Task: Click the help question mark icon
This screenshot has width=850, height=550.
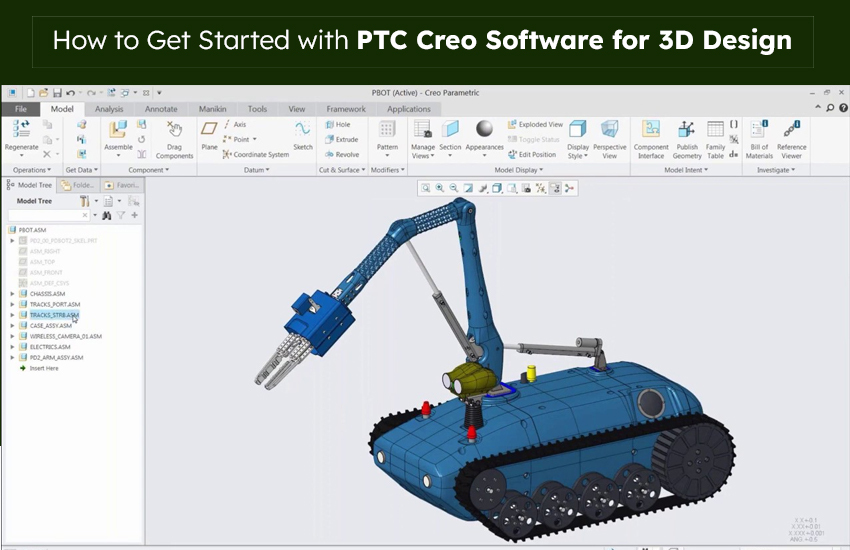Action: click(843, 108)
